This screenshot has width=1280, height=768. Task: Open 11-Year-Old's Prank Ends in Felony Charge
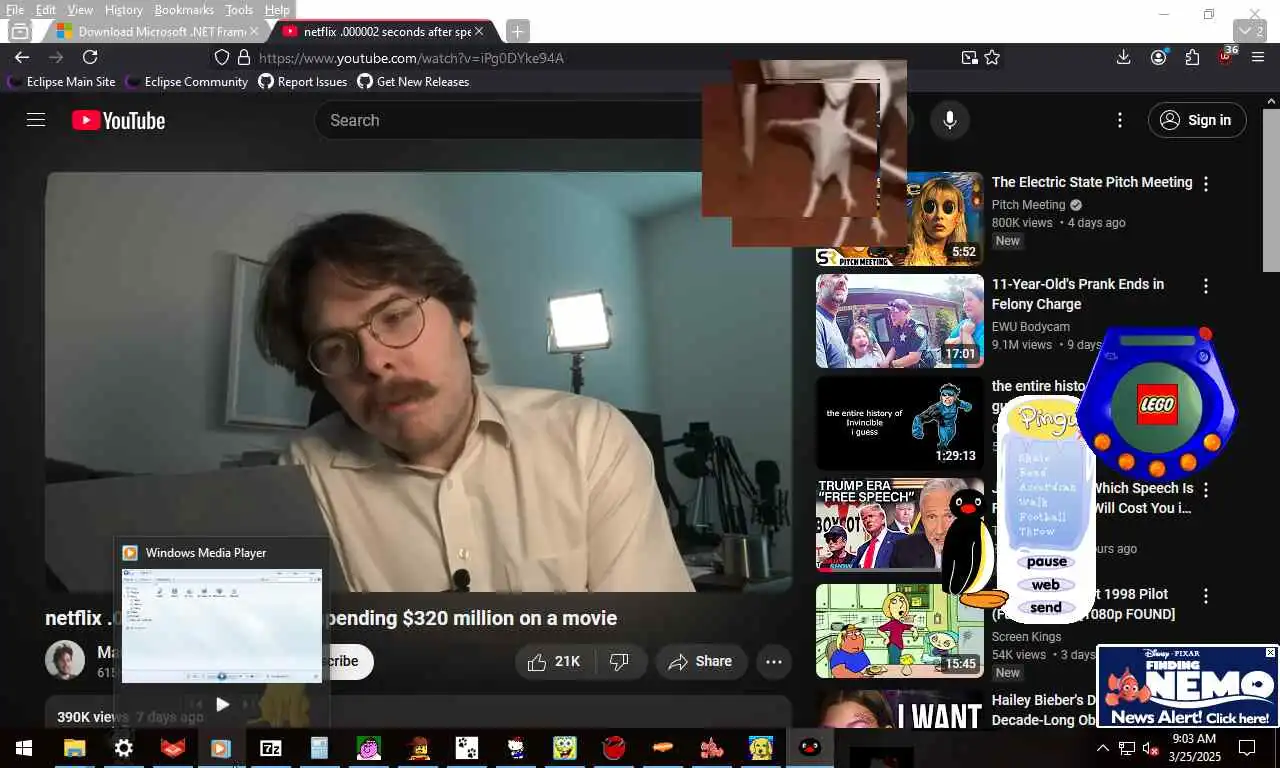[1078, 294]
